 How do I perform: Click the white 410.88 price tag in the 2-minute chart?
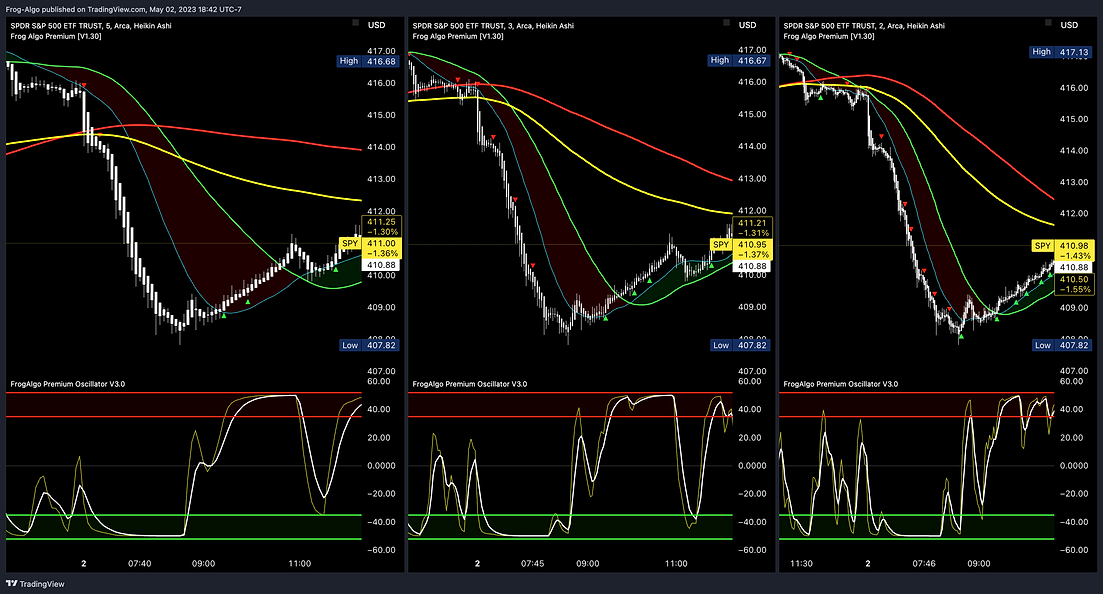pos(1074,267)
